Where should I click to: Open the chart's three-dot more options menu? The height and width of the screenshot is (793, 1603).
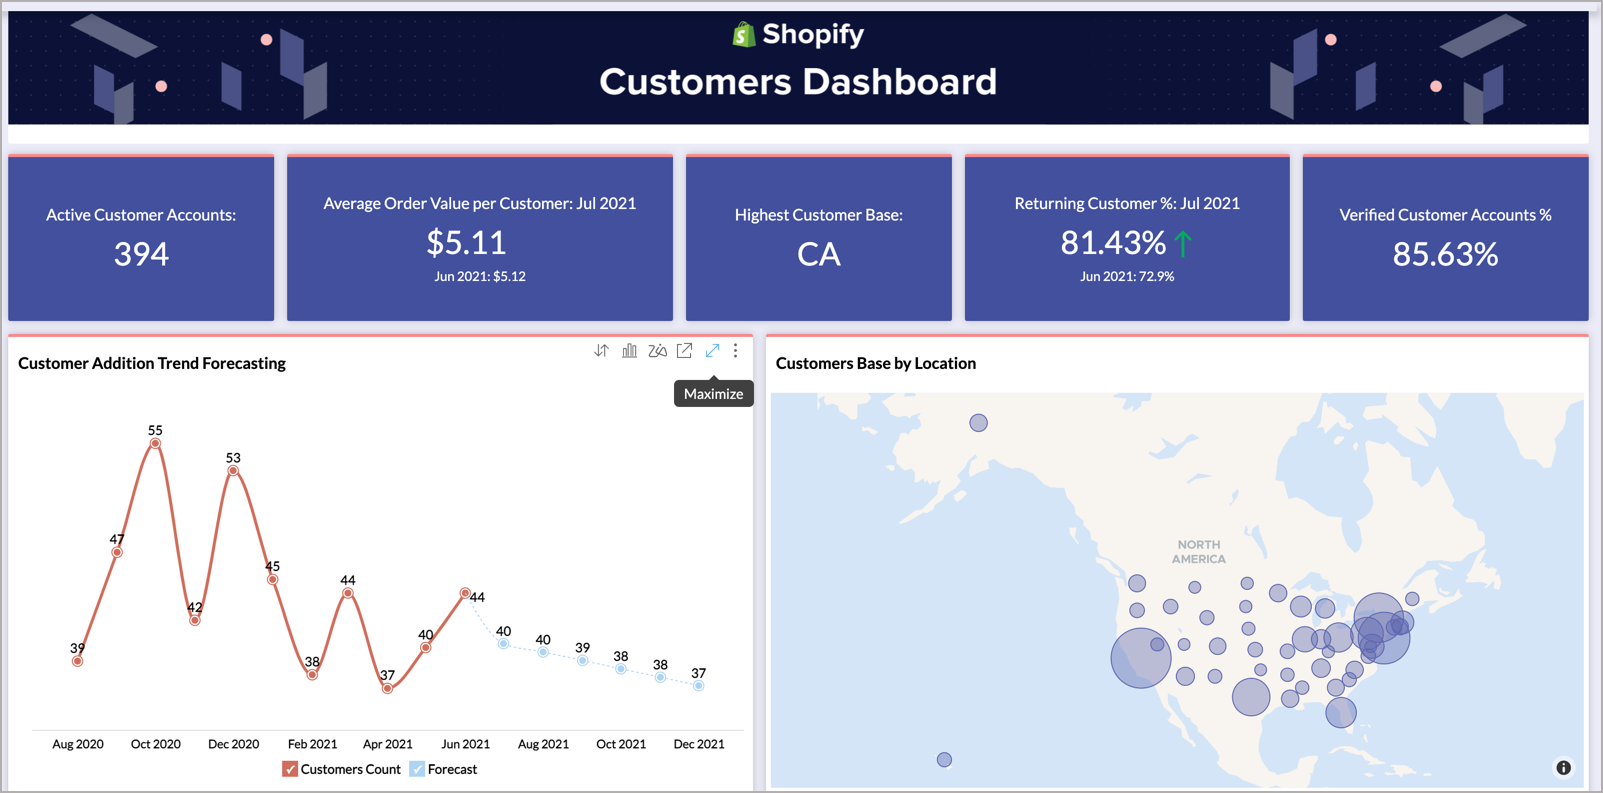point(736,351)
